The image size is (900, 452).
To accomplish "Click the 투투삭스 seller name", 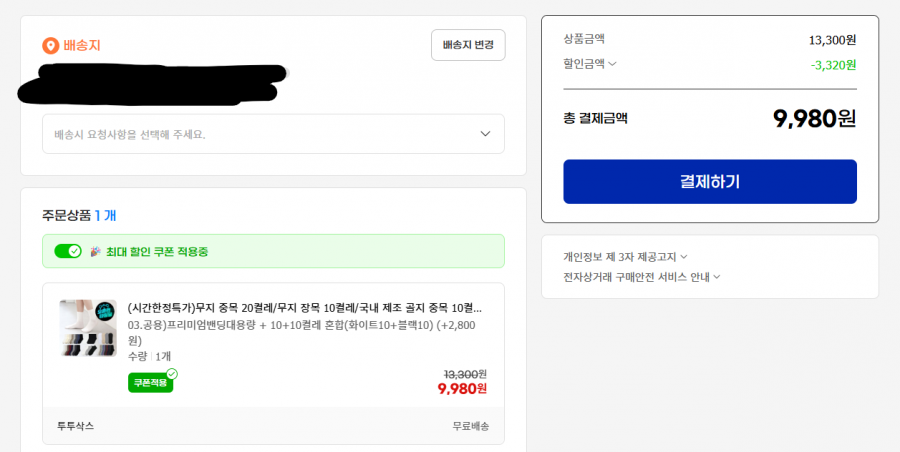I will click(x=76, y=426).
